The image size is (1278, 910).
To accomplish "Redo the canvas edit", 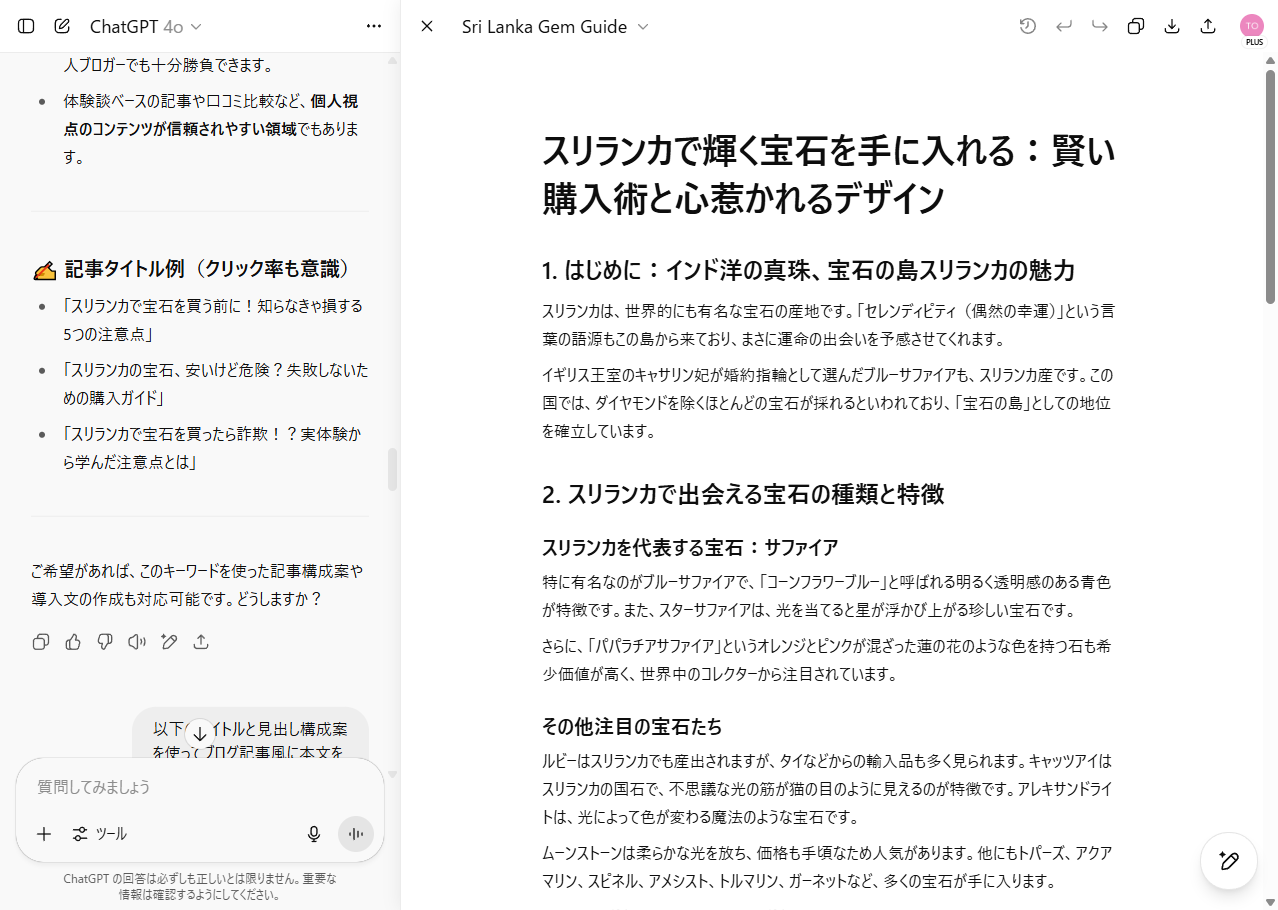I will coord(1100,26).
